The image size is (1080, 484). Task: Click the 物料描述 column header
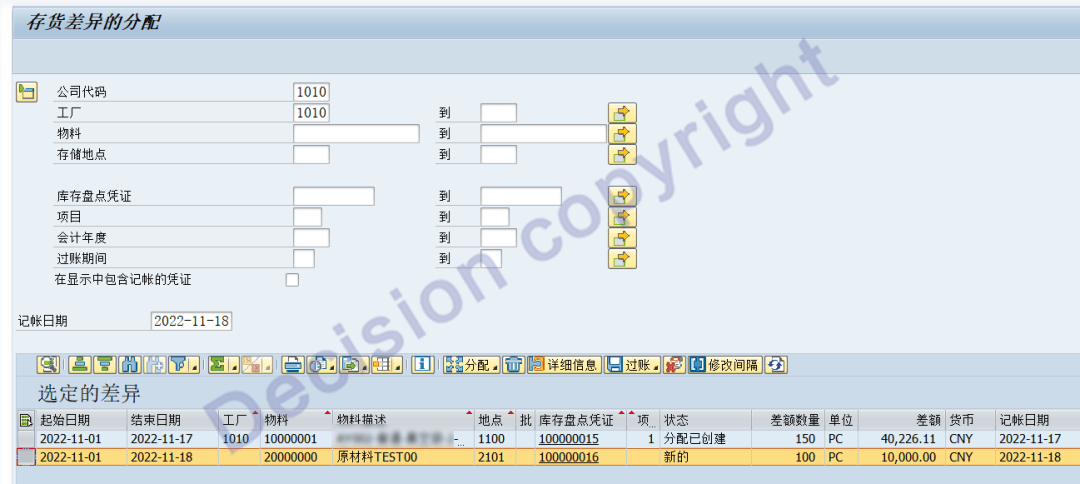click(x=403, y=420)
